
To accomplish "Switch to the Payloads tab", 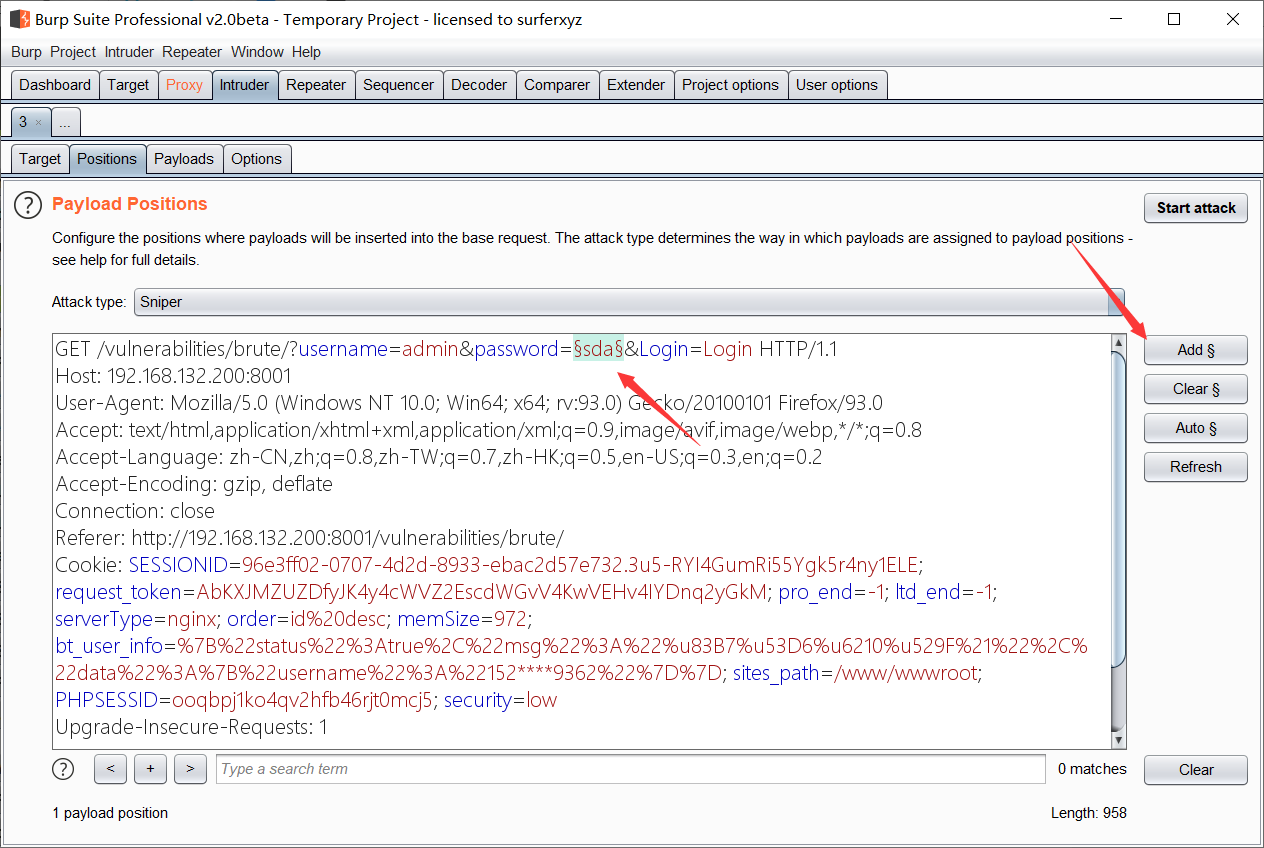I will pyautogui.click(x=183, y=159).
